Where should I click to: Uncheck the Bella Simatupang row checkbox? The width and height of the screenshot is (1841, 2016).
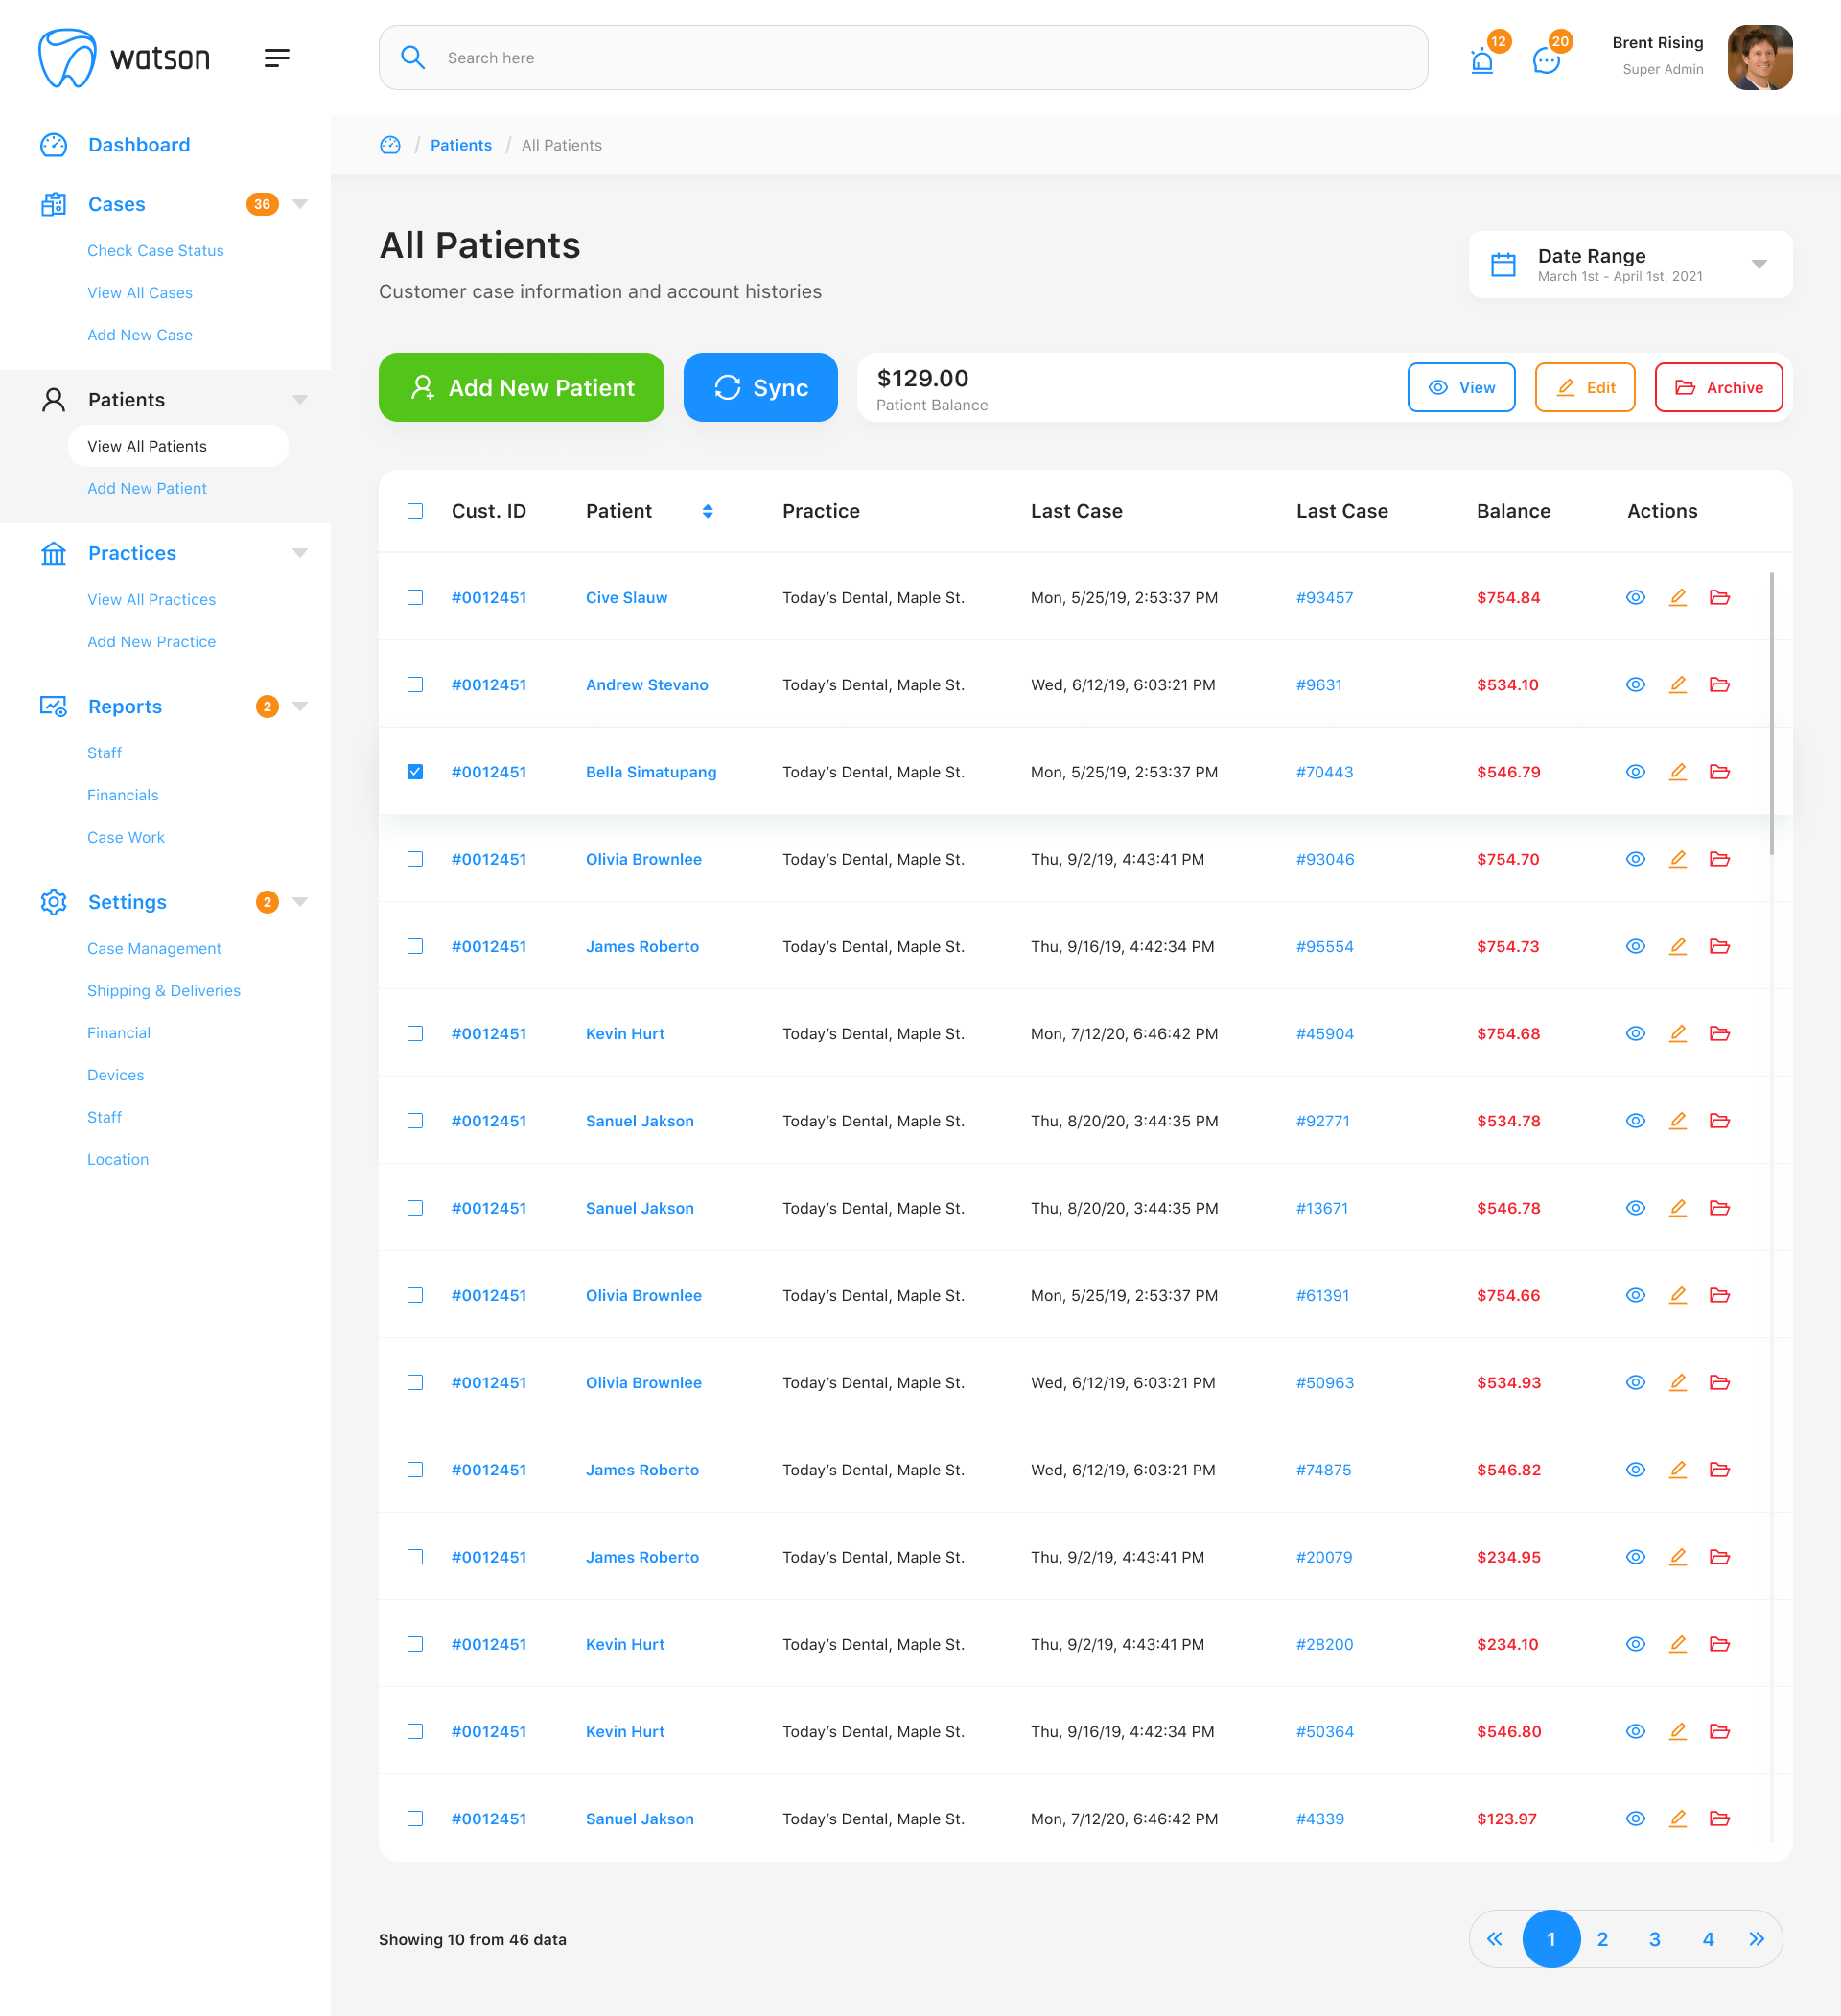click(415, 771)
